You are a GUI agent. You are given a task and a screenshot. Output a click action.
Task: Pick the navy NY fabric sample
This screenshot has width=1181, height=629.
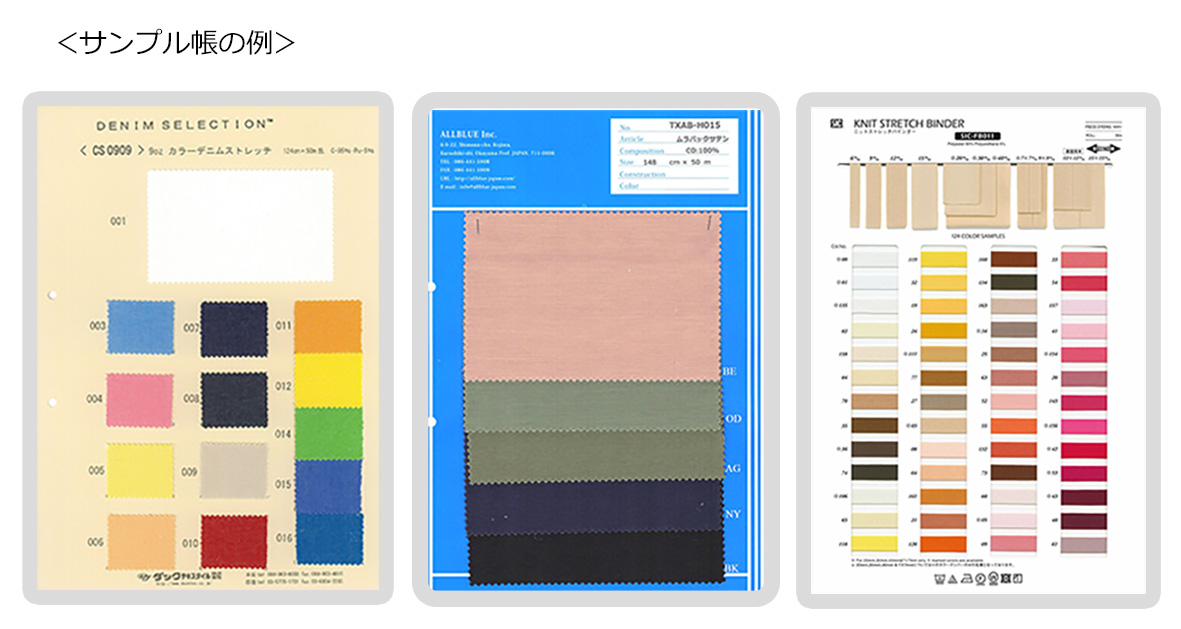pos(595,508)
